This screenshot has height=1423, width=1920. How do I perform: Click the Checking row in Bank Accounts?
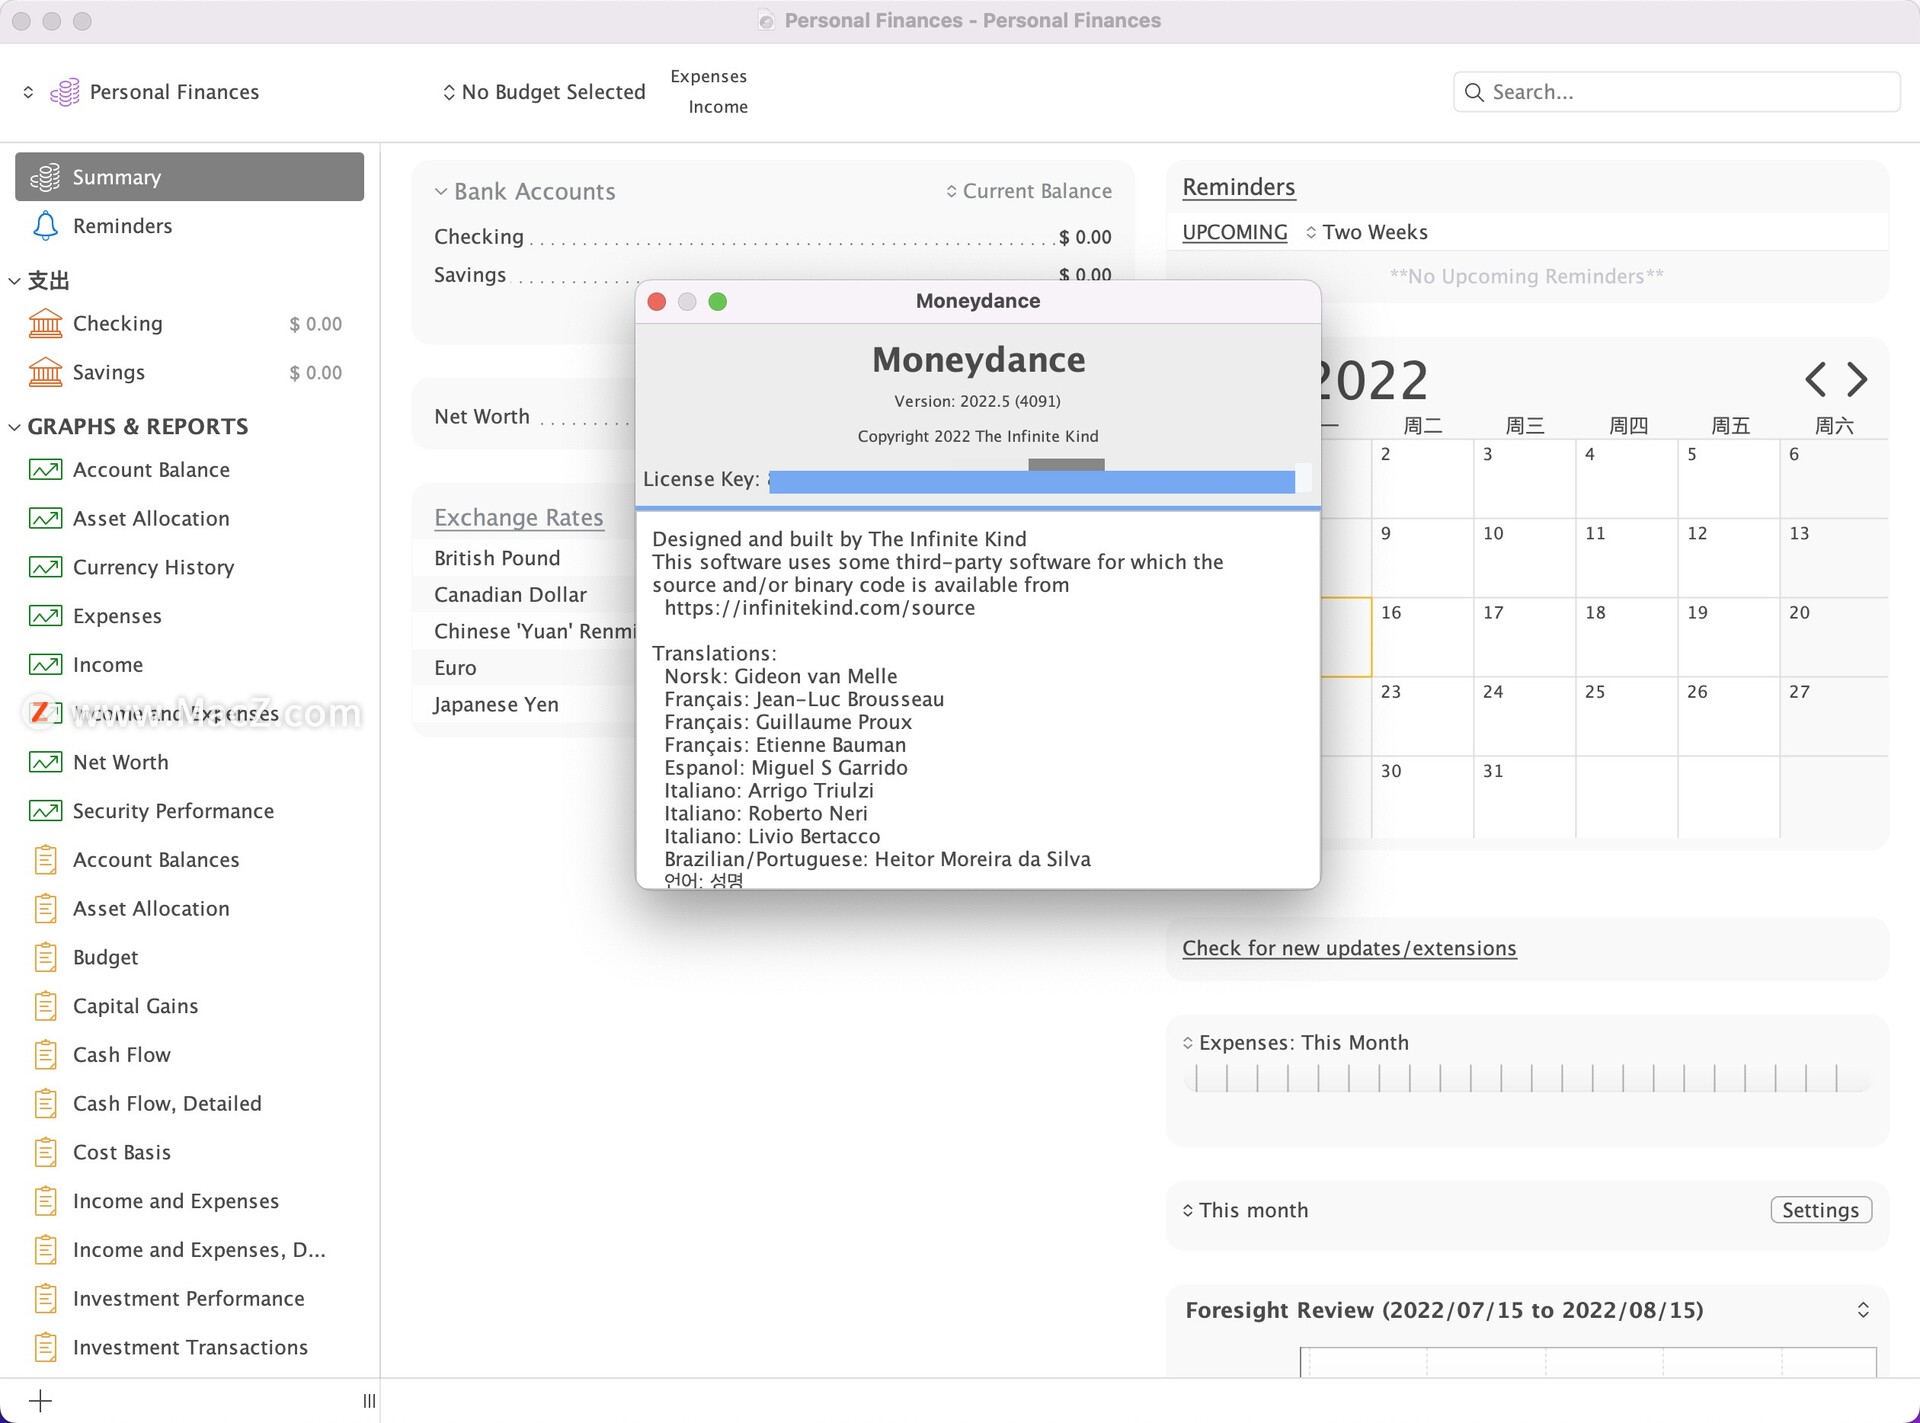(x=772, y=237)
